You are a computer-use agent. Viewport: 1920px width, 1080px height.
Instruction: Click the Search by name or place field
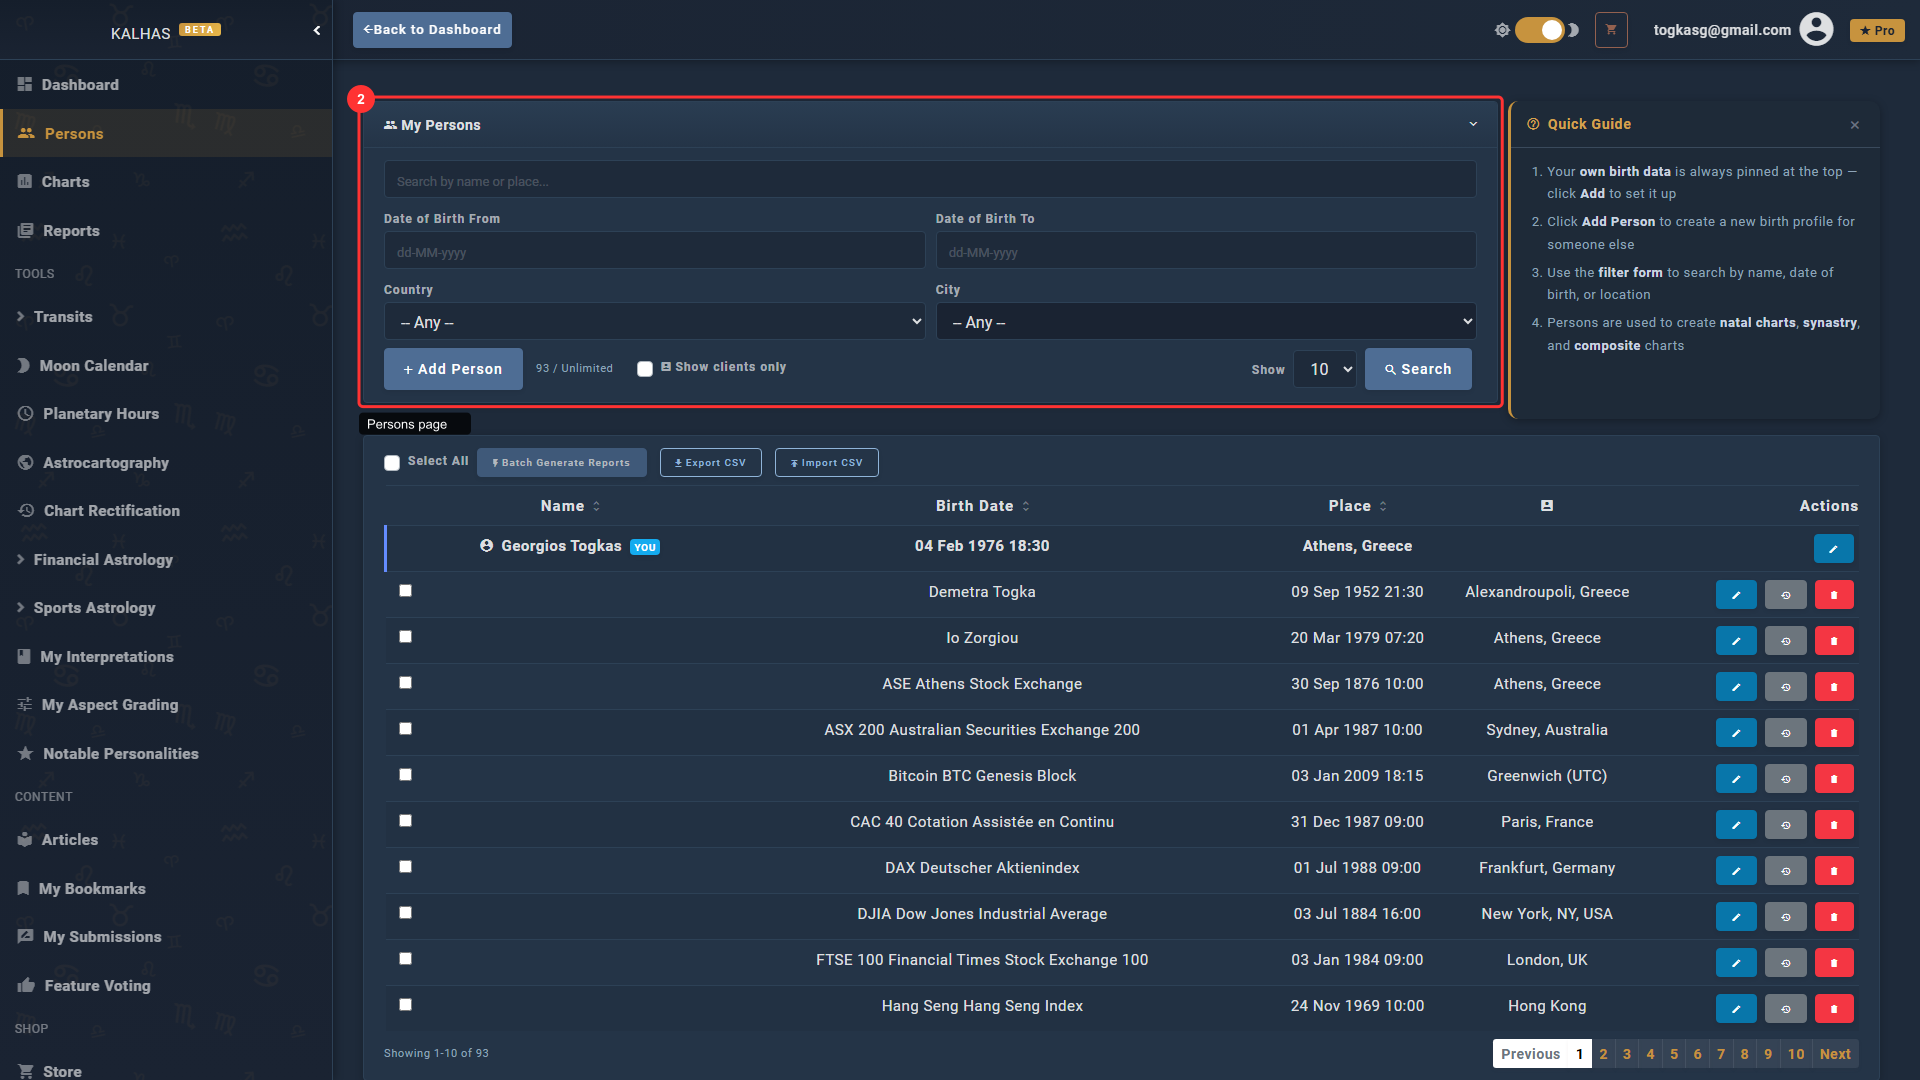point(929,181)
